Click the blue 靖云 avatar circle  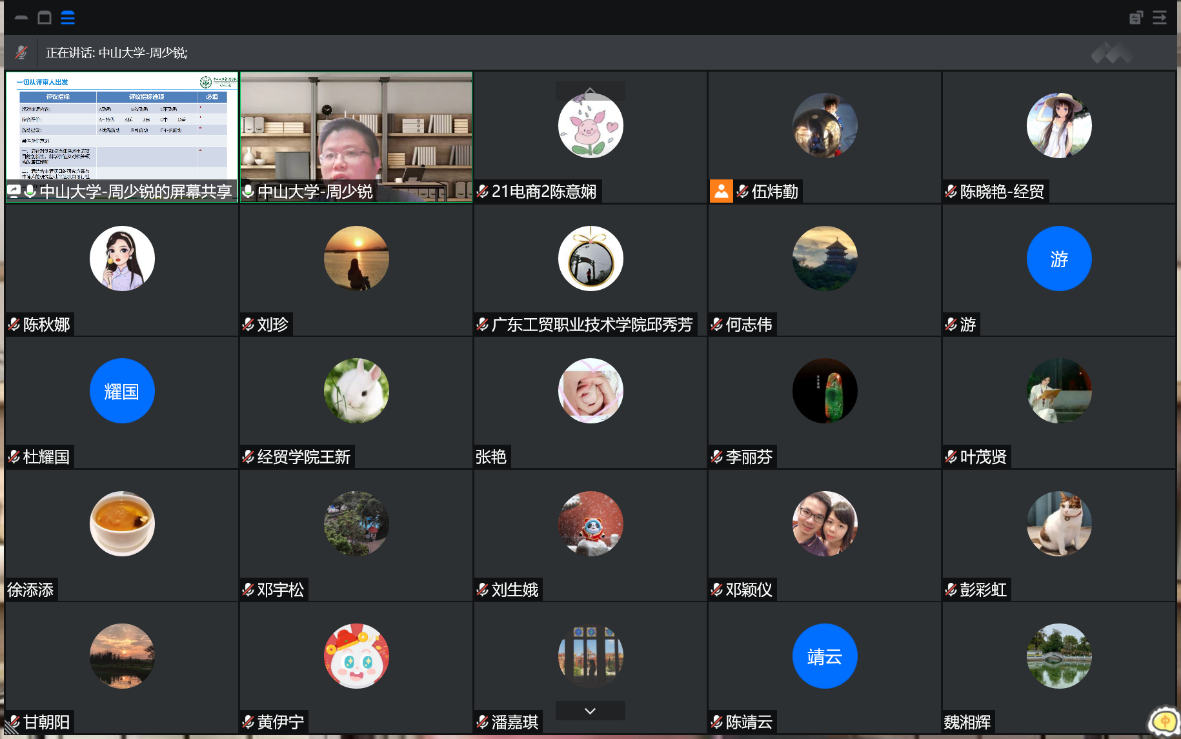point(825,657)
